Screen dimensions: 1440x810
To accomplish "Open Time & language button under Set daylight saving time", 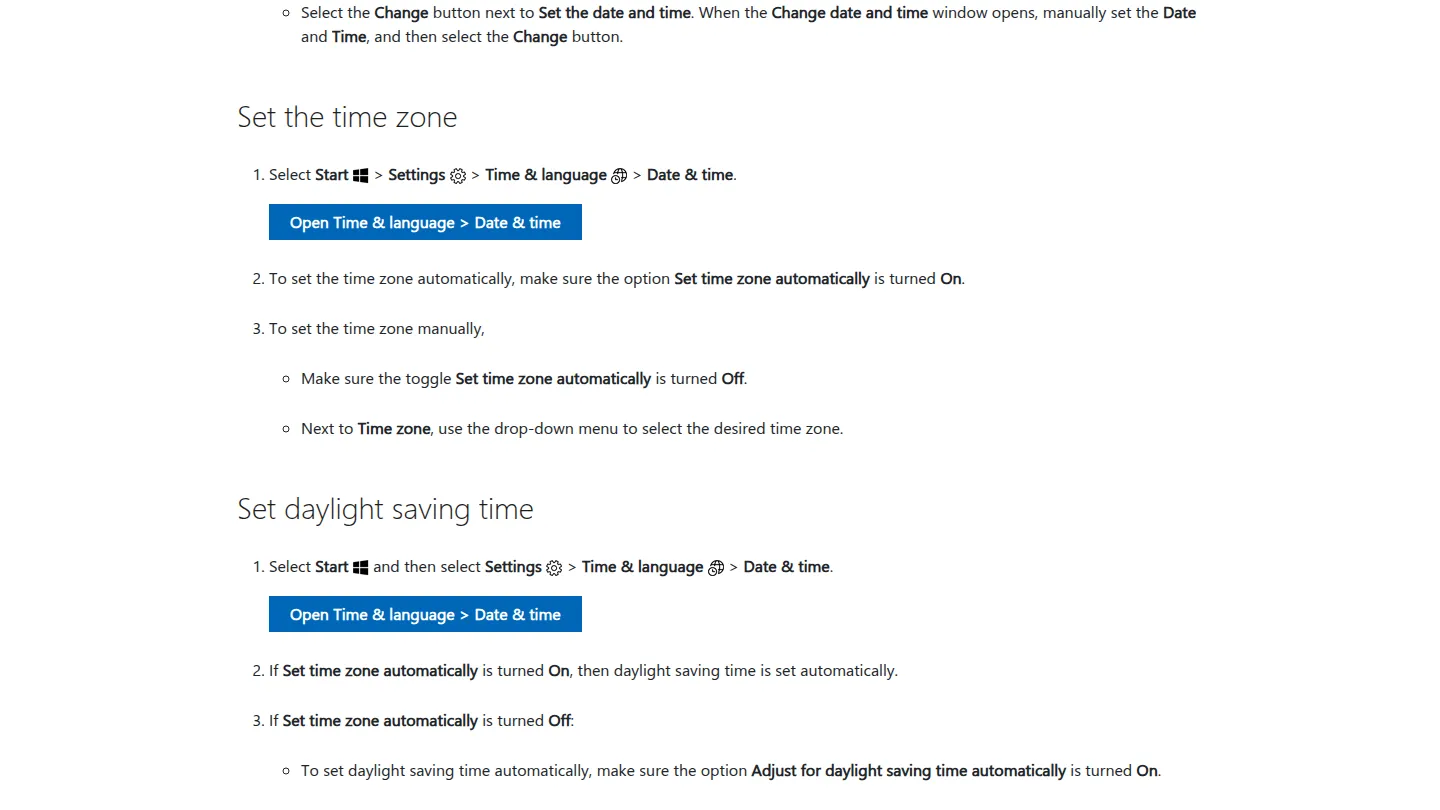I will click(425, 615).
